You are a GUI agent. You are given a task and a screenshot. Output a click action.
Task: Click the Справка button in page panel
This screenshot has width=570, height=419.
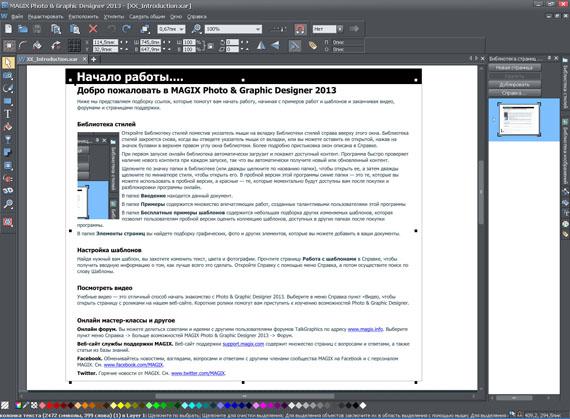click(x=514, y=93)
